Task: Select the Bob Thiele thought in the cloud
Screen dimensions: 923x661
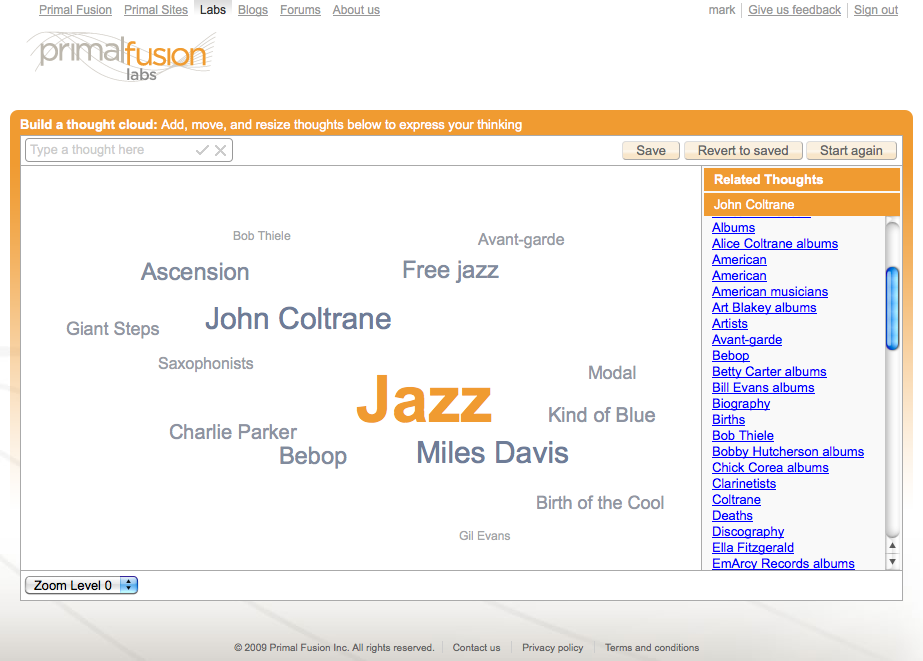Action: point(261,236)
